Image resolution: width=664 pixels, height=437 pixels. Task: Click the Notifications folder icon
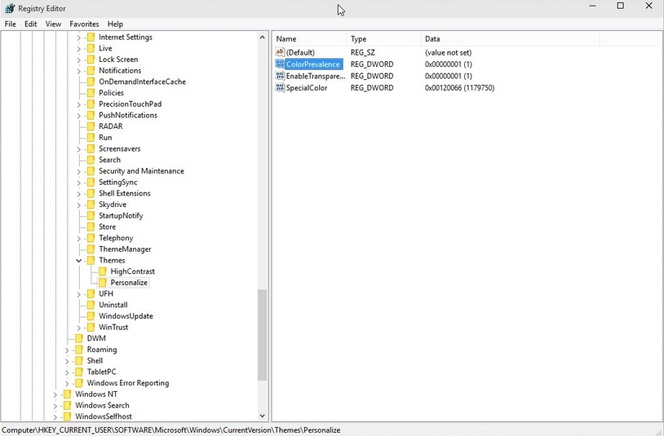point(91,71)
